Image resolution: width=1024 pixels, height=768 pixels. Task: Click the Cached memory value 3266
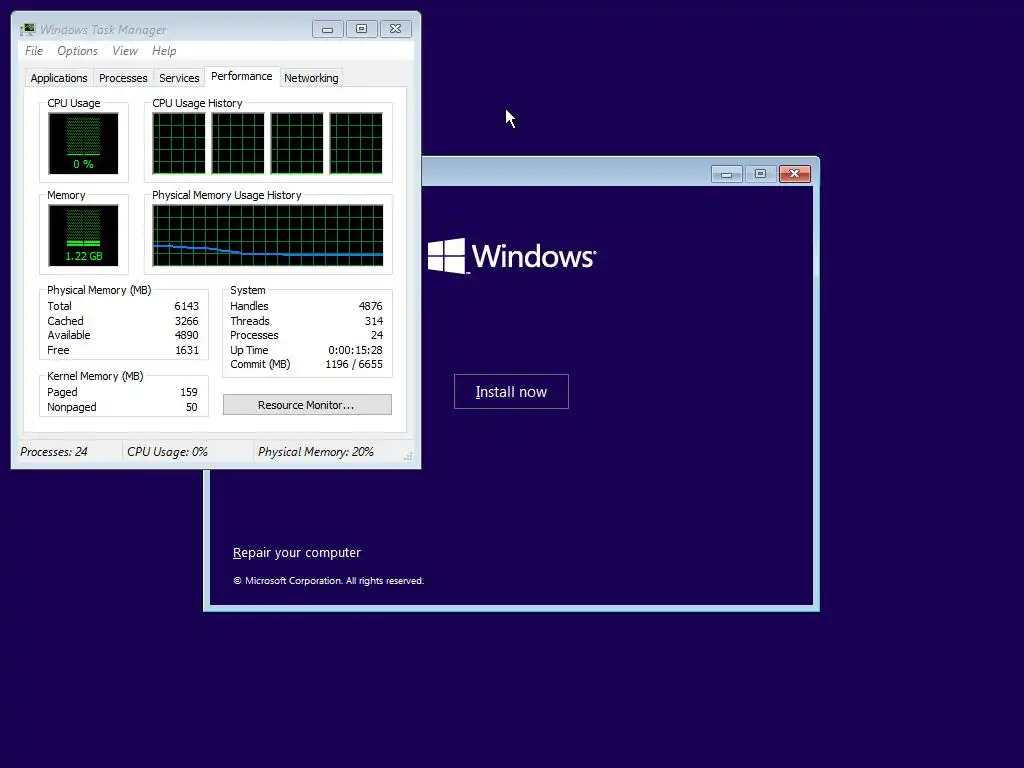[186, 321]
